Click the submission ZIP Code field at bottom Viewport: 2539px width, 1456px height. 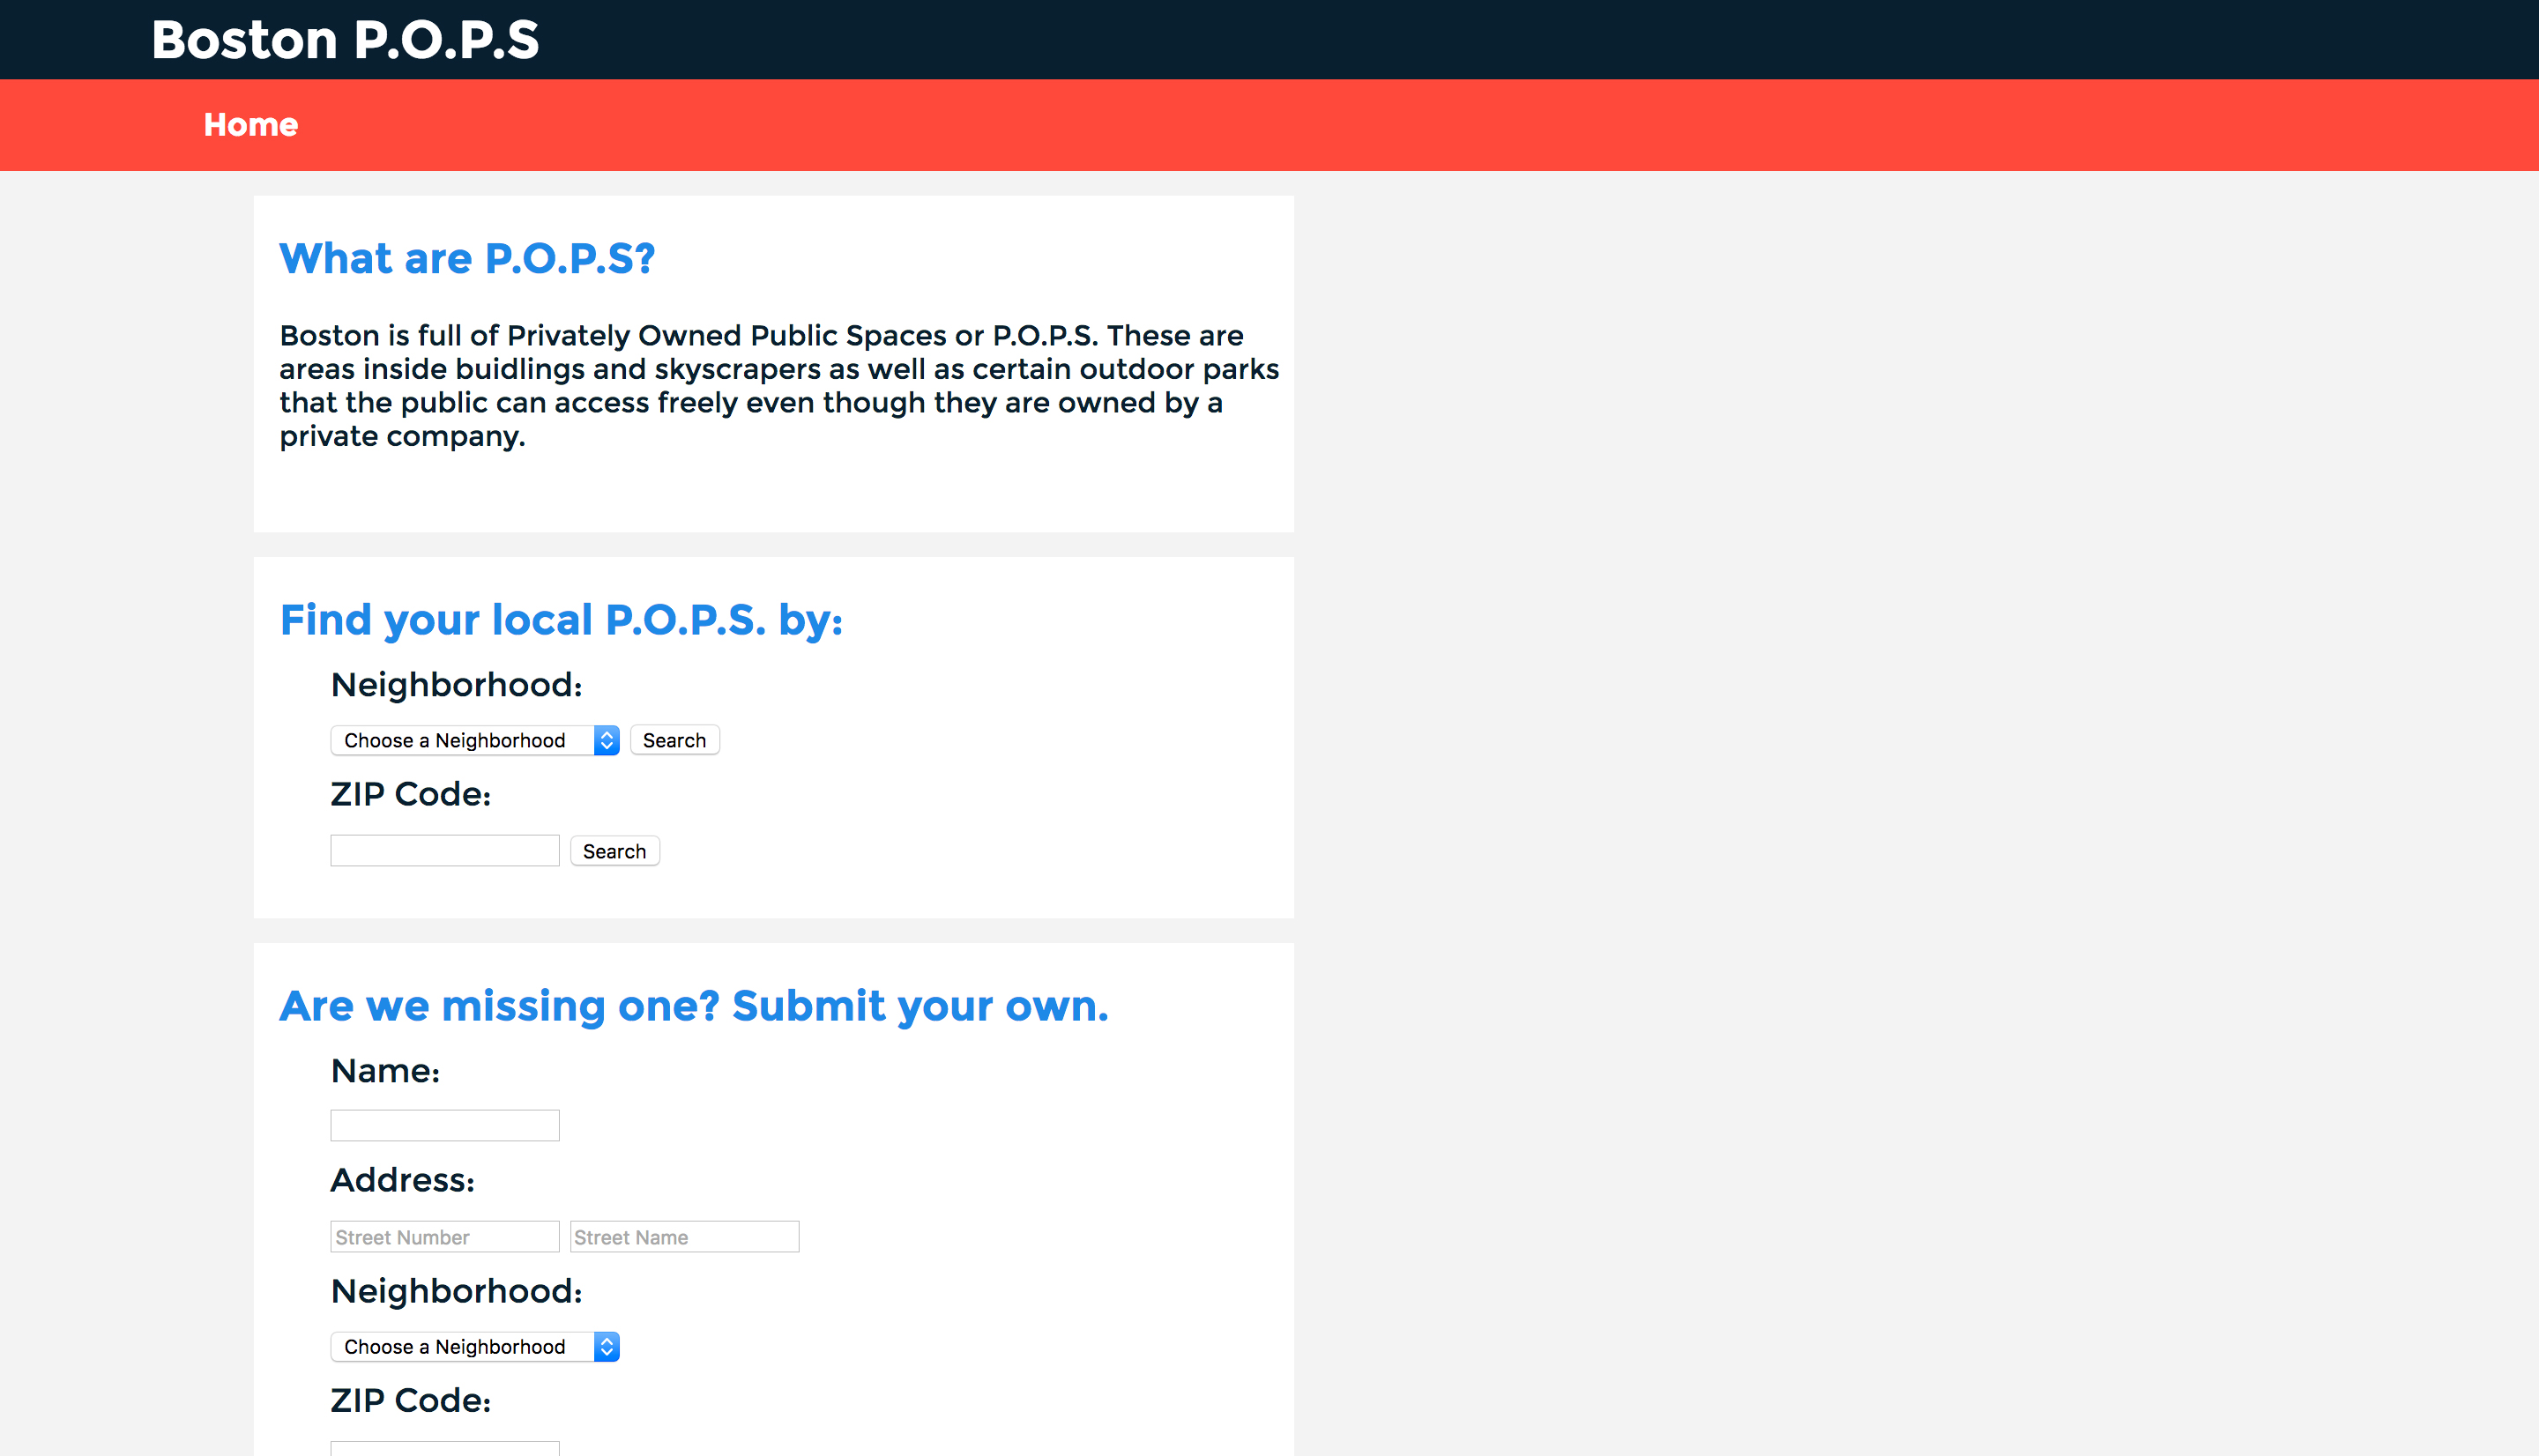click(445, 1448)
